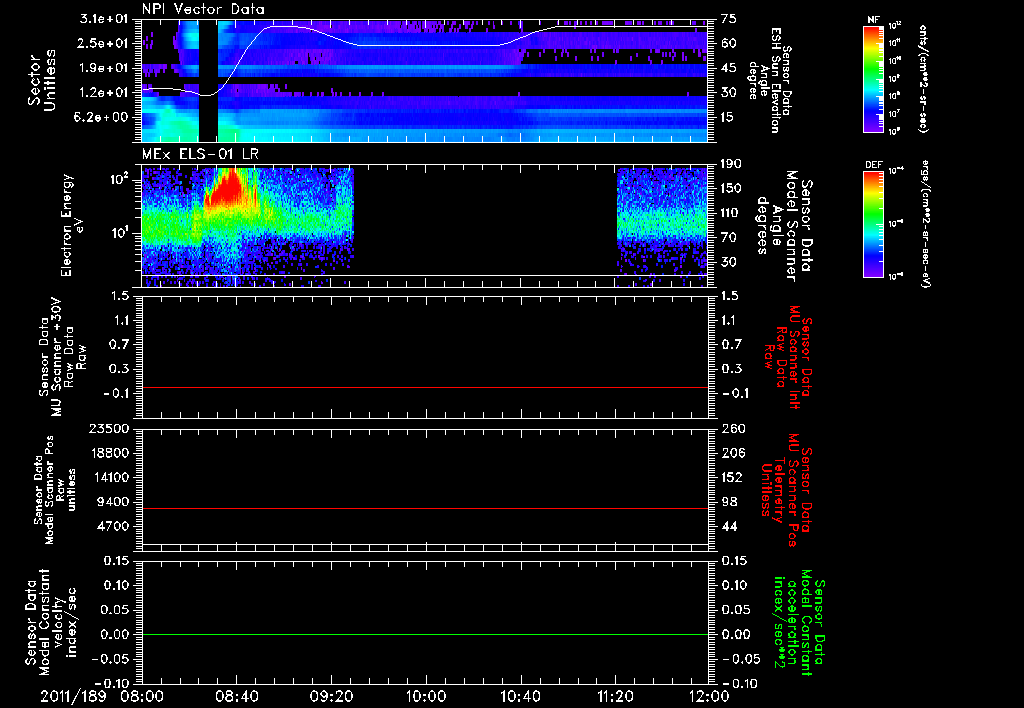This screenshot has width=1024, height=708.
Task: Click the "110" scanner angle tick label
Action: 731,213
